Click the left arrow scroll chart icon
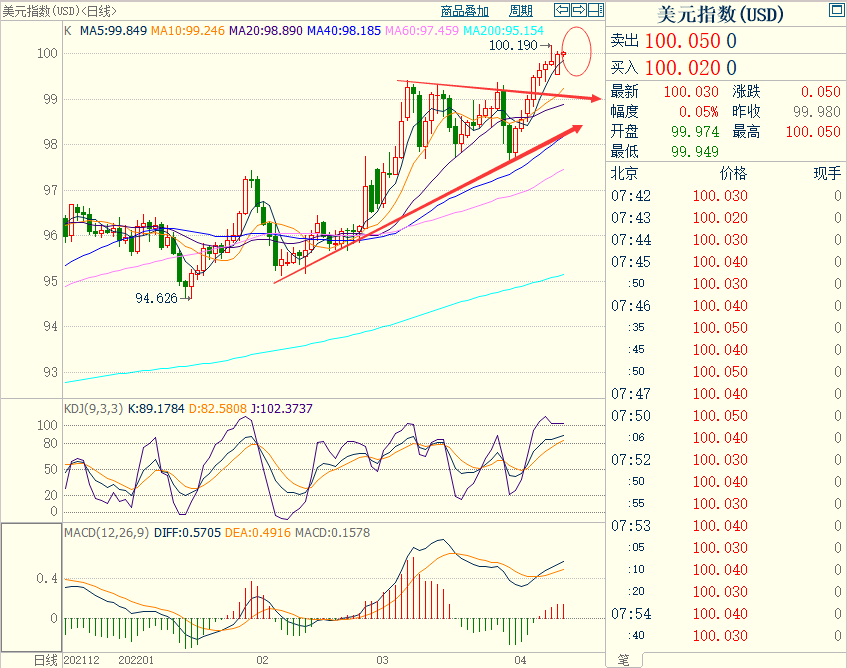847x668 pixels. coord(561,11)
